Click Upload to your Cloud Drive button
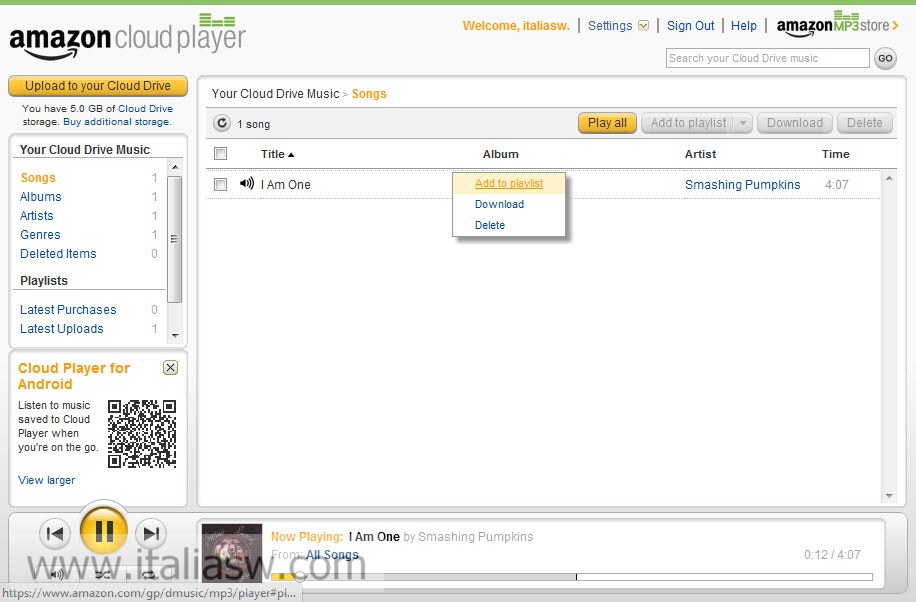The height and width of the screenshot is (602, 916). coord(98,86)
